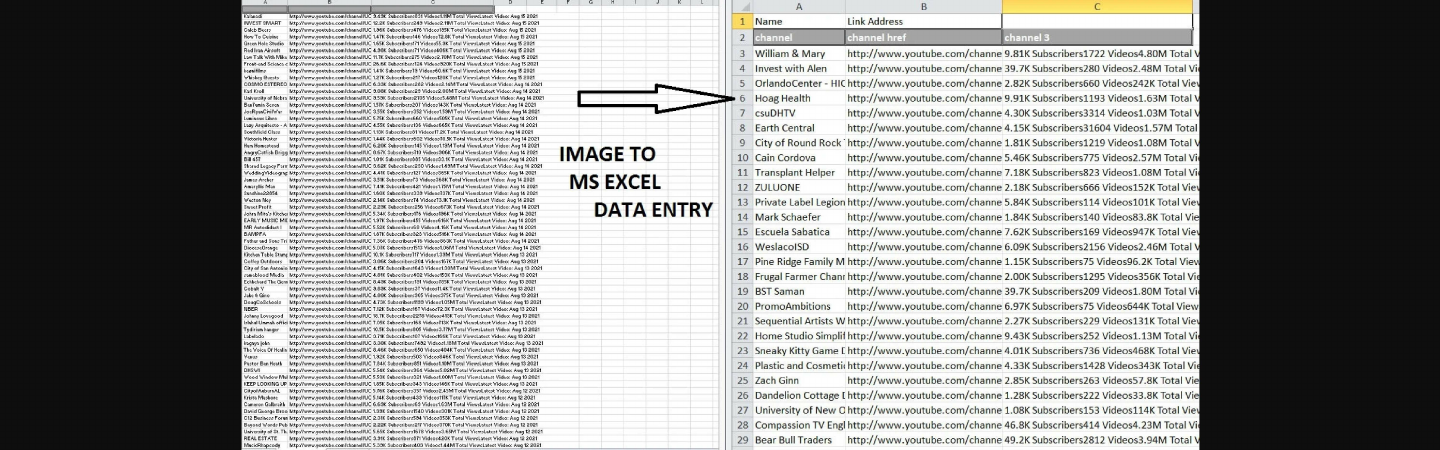Click the 'Name' cell in row 1

798,21
